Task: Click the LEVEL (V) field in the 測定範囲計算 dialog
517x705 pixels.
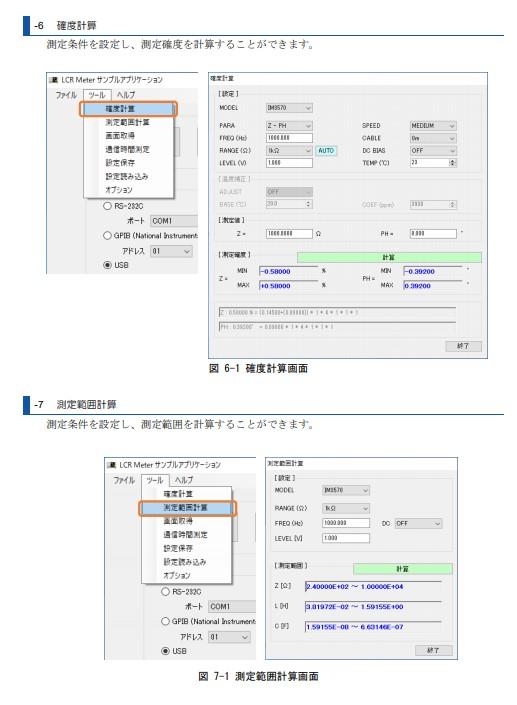Action: pyautogui.click(x=346, y=538)
